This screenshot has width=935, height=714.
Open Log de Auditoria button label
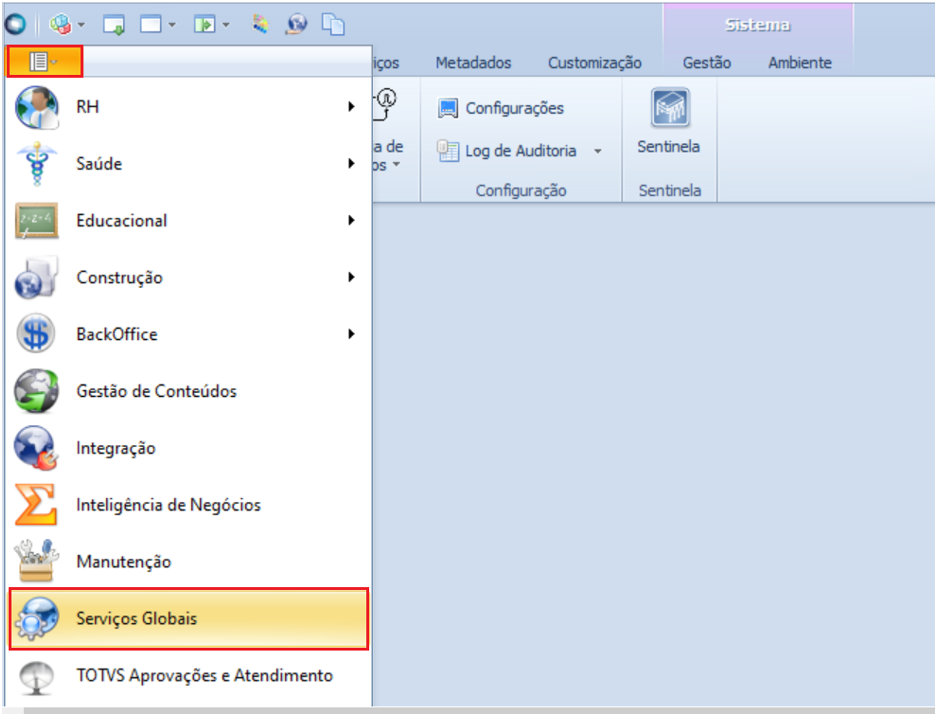click(x=521, y=151)
